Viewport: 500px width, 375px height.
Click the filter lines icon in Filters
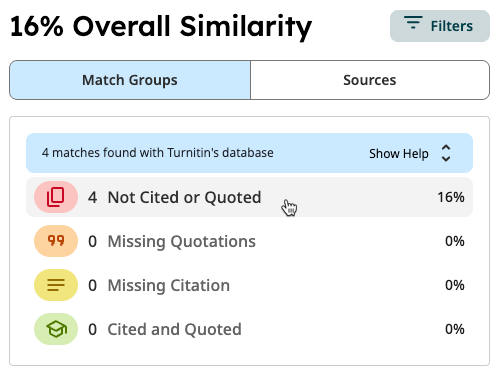click(x=413, y=22)
